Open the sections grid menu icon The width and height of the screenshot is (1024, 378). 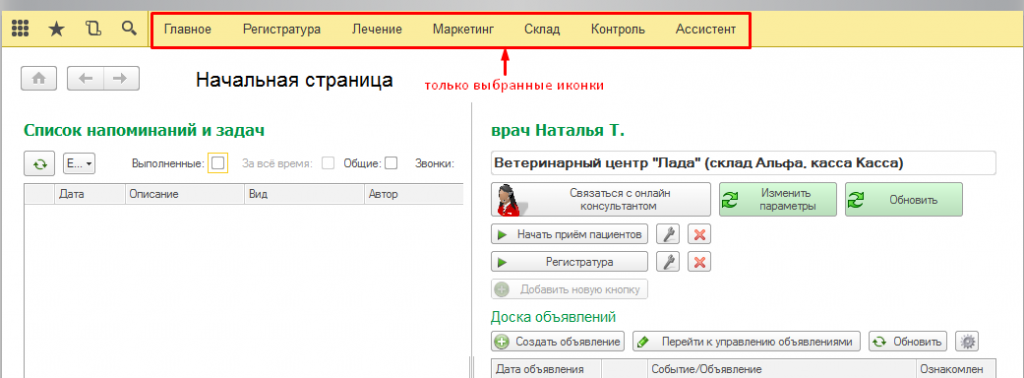pyautogui.click(x=20, y=29)
